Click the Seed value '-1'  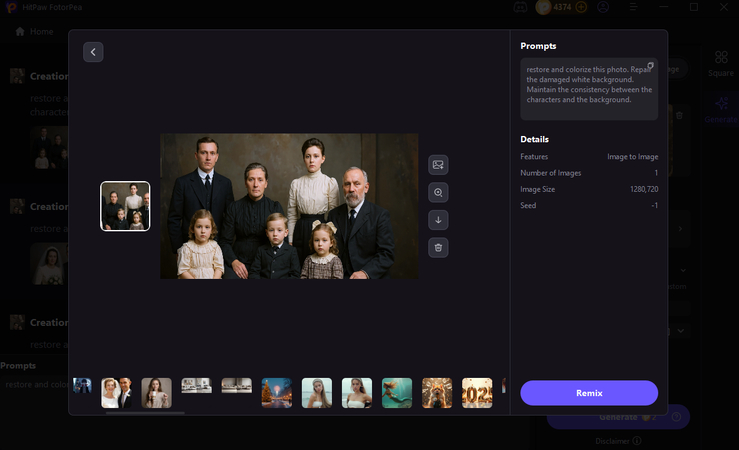coord(654,205)
